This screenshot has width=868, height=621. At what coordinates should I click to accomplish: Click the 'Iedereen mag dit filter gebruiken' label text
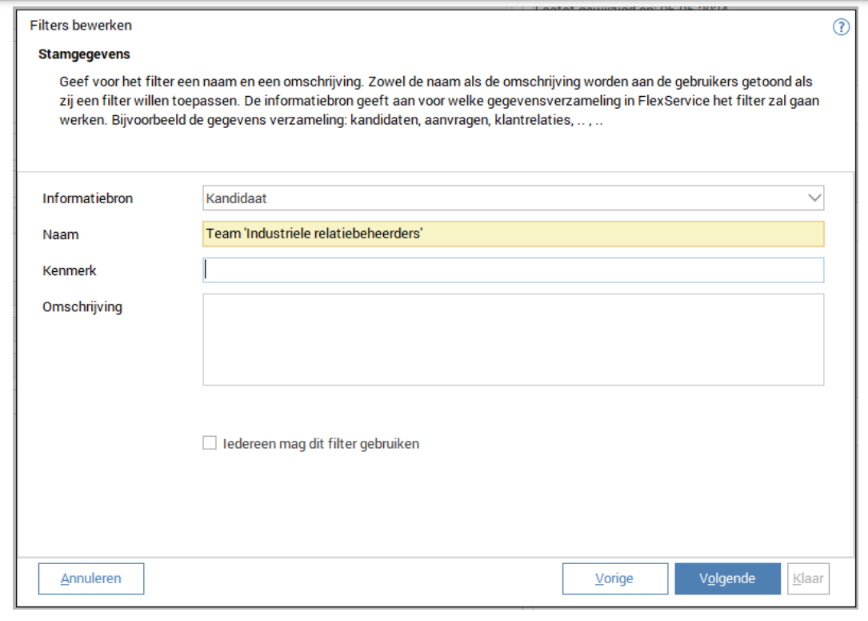[x=321, y=444]
